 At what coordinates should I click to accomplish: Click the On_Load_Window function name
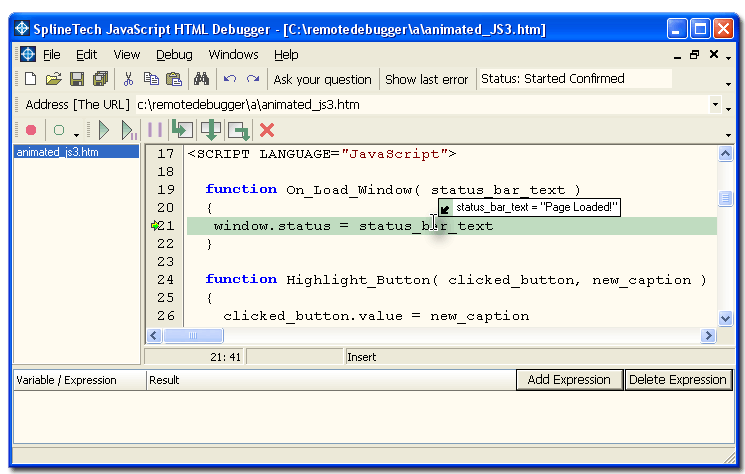click(x=349, y=190)
